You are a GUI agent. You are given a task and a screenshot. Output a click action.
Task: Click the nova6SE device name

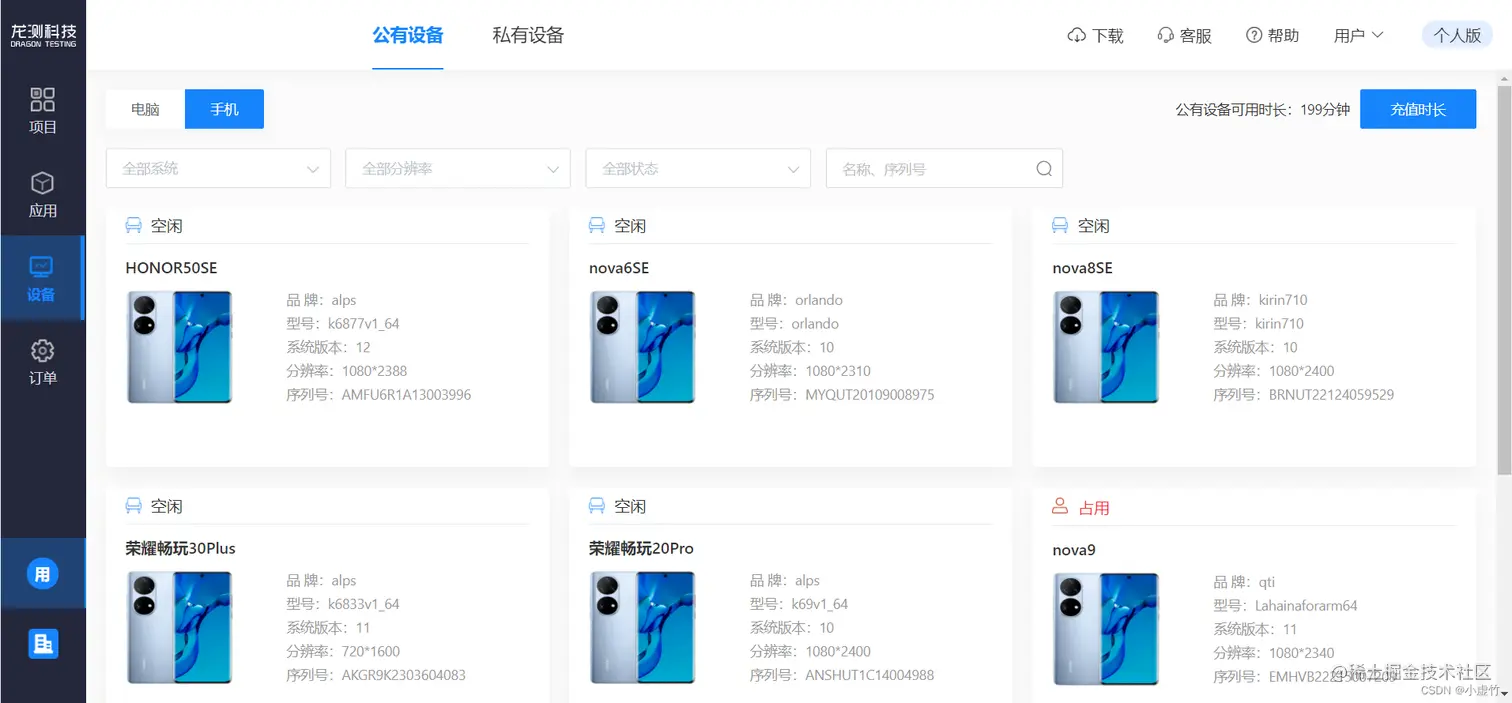pyautogui.click(x=619, y=268)
